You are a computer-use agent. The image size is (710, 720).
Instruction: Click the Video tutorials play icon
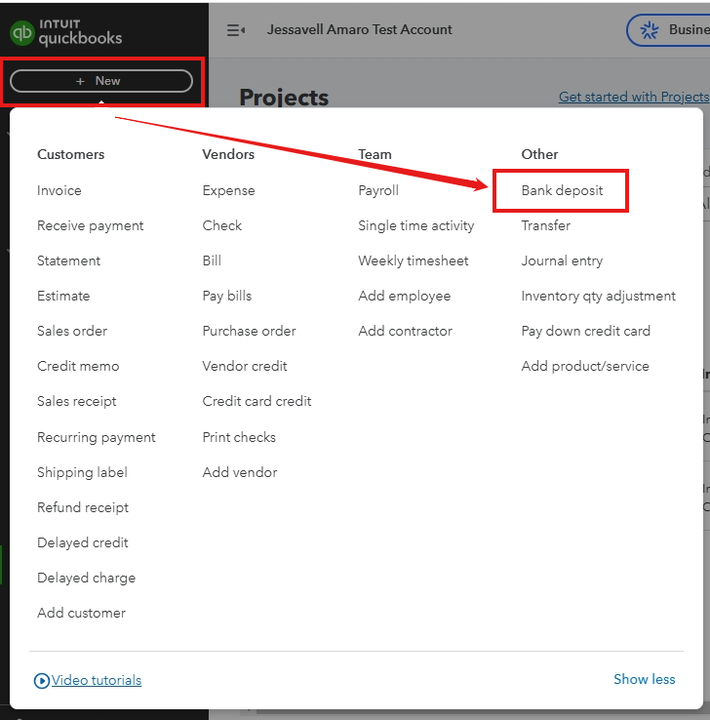coord(42,680)
